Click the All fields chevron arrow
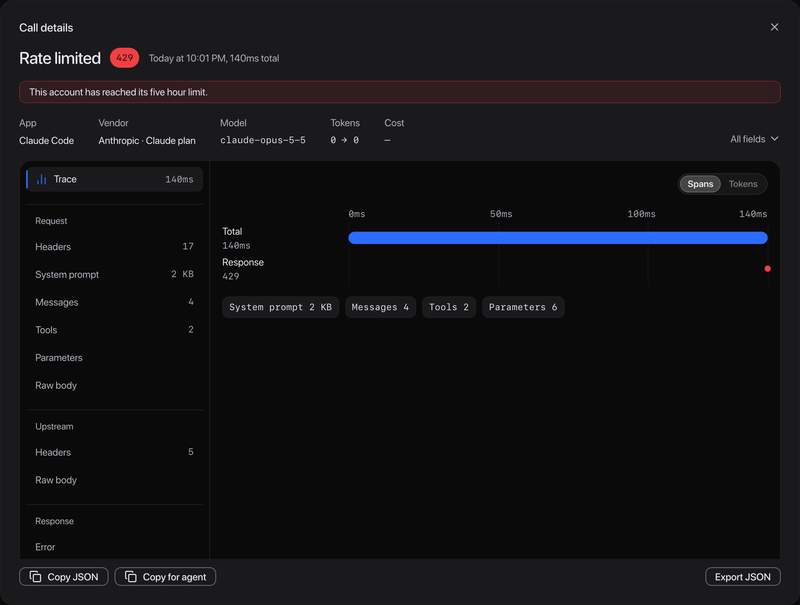The image size is (800, 605). coord(774,139)
